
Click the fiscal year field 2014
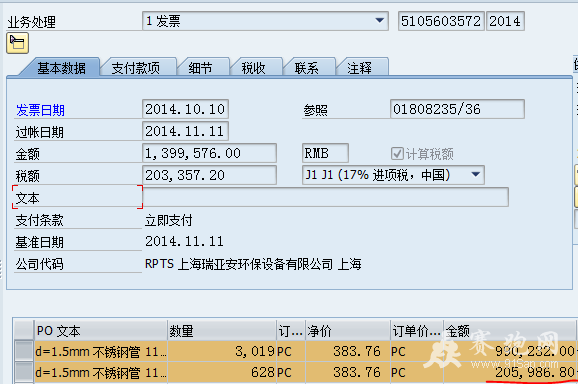[x=505, y=21]
